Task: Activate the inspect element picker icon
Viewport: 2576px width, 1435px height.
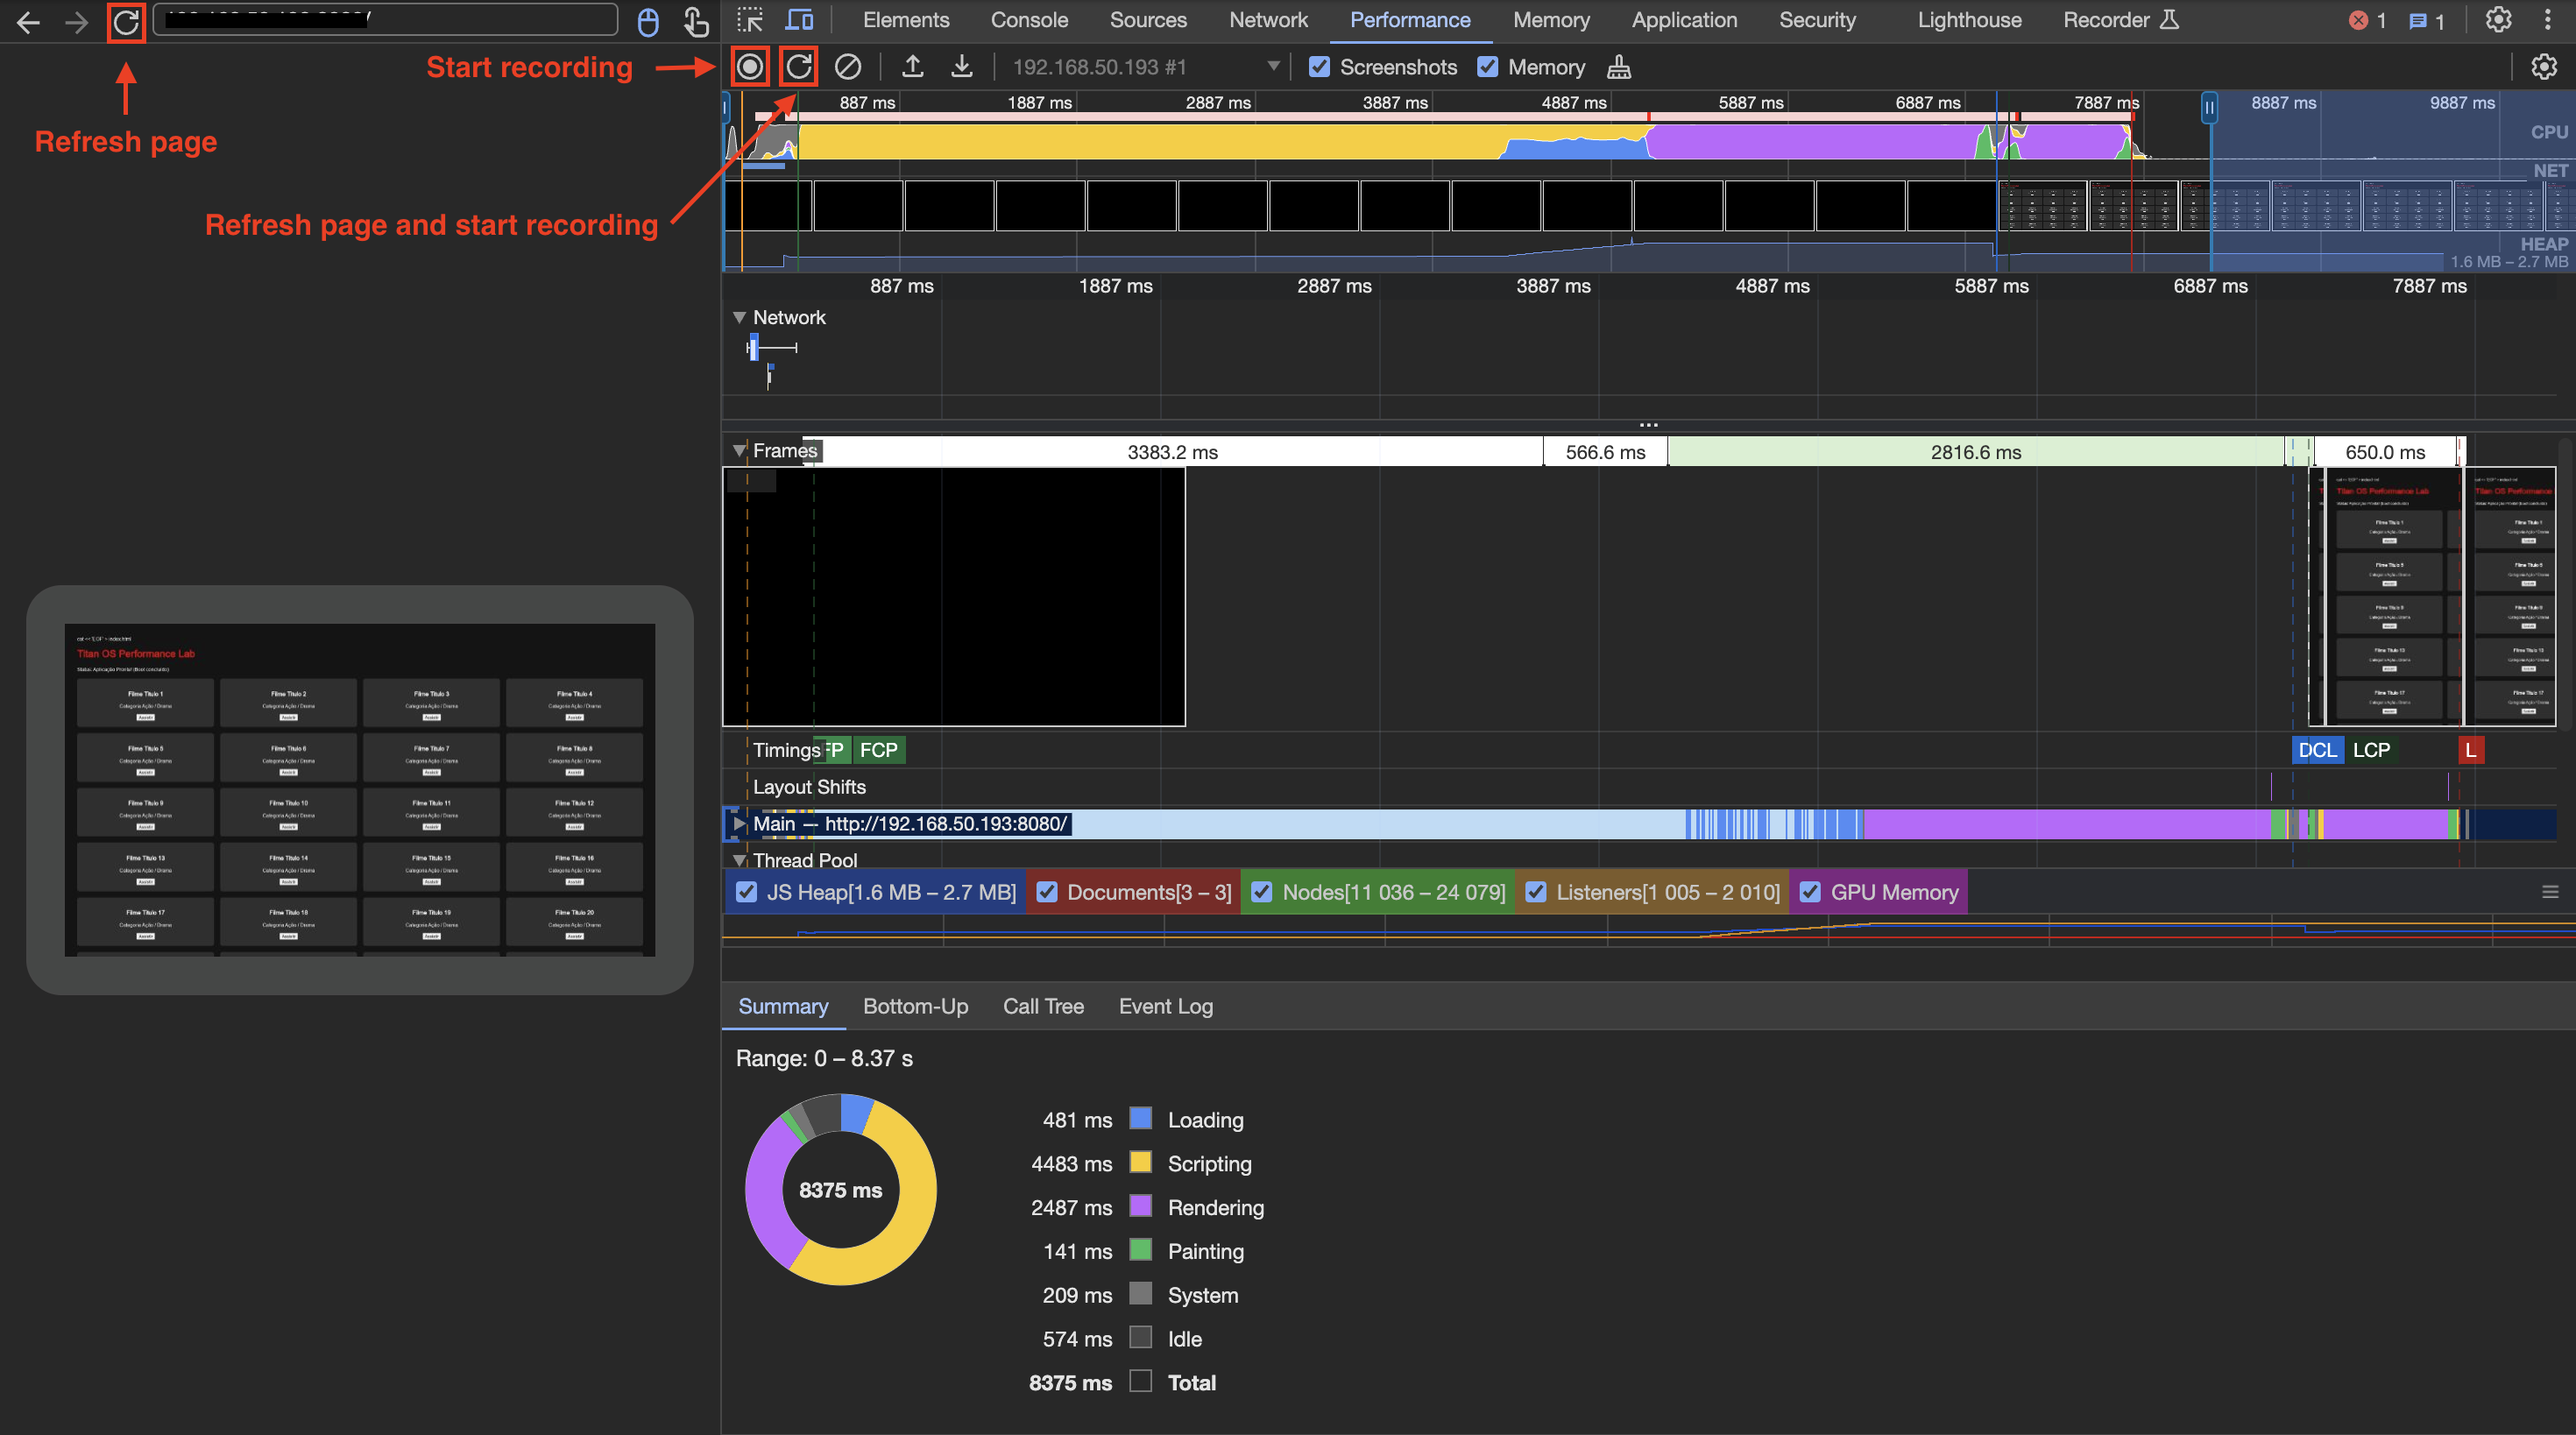Action: coord(750,20)
